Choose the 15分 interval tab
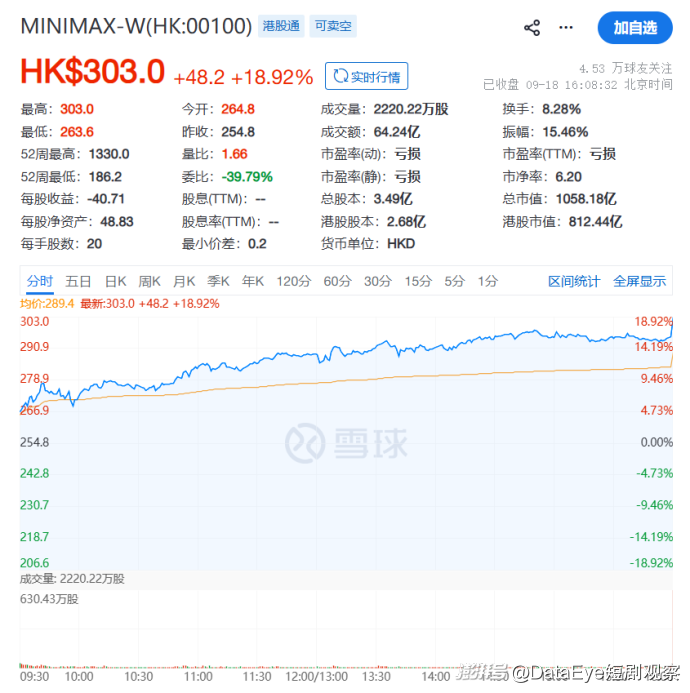The height and width of the screenshot is (693, 690). pos(418,281)
